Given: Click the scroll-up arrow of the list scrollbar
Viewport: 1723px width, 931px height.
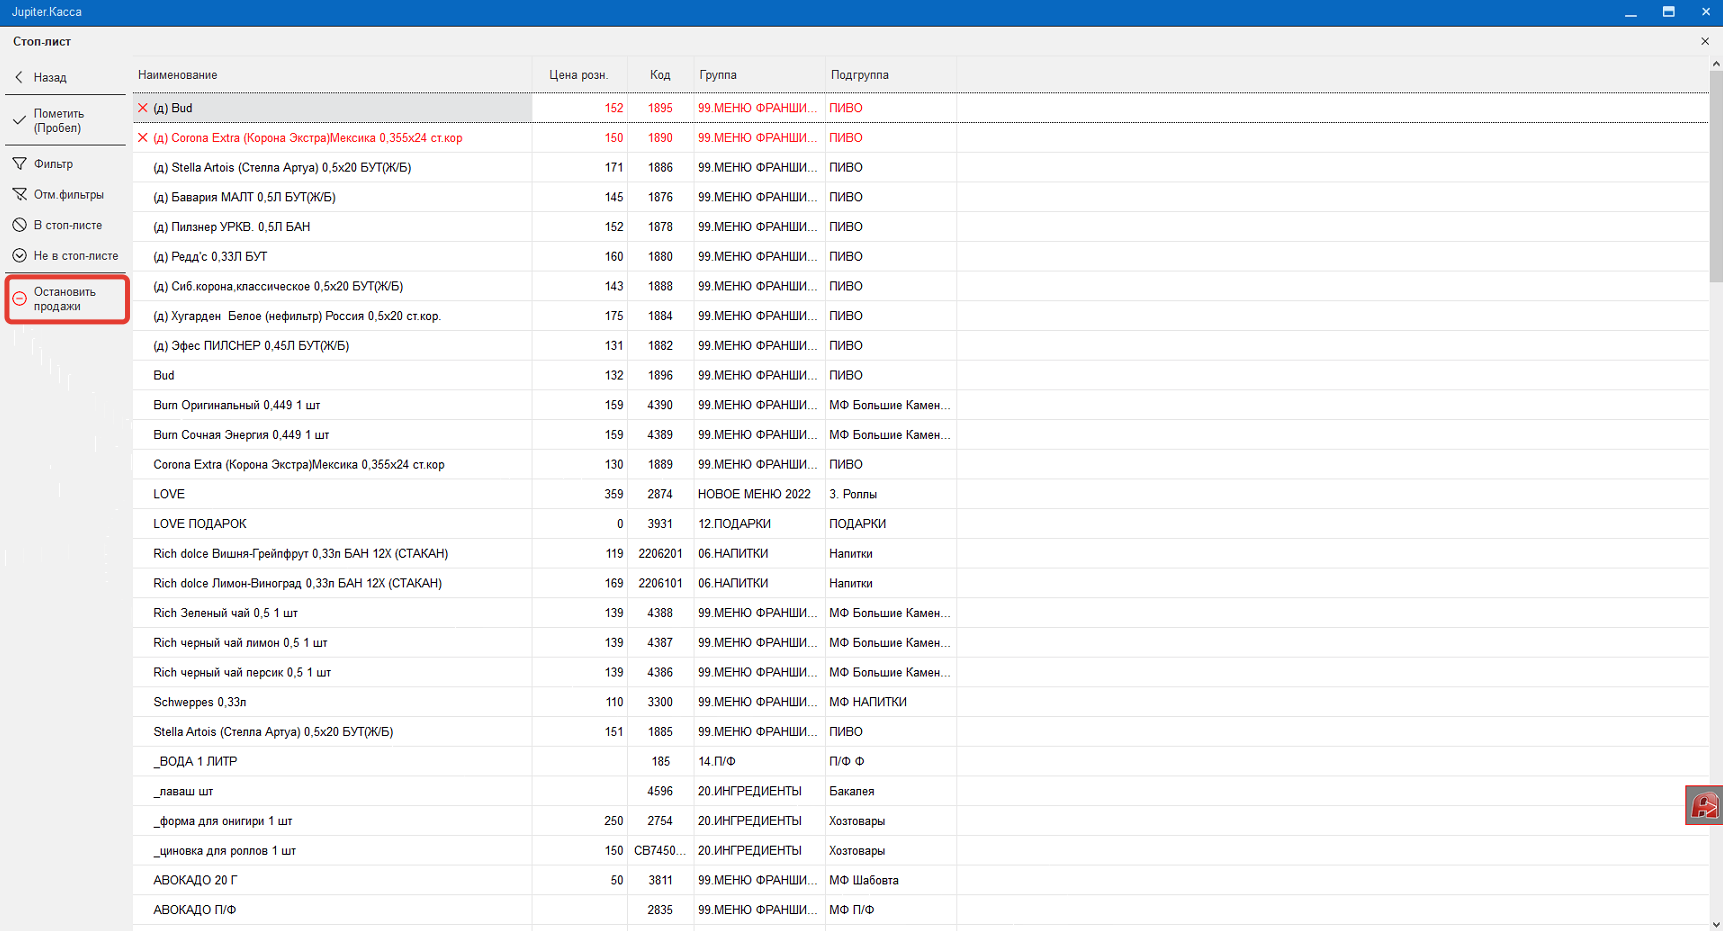Looking at the screenshot, I should pyautogui.click(x=1716, y=64).
